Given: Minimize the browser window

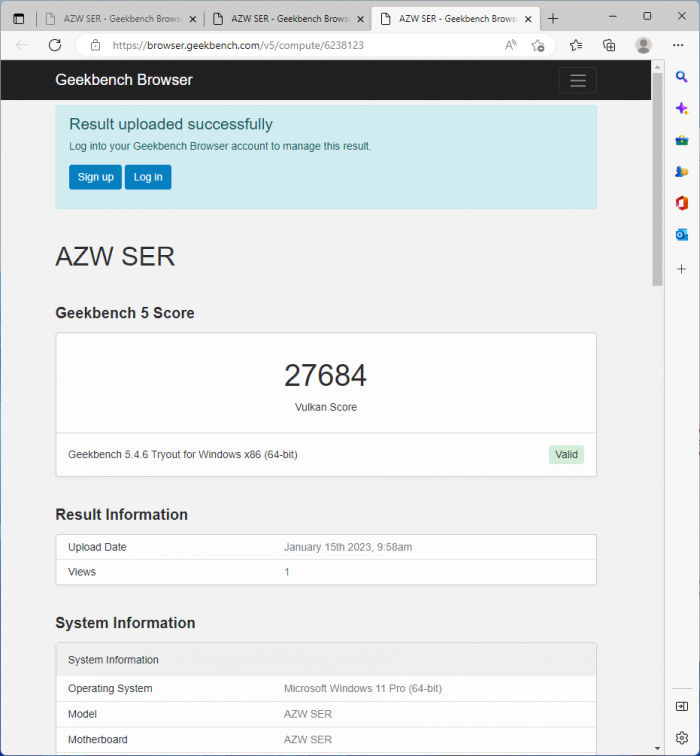Looking at the screenshot, I should pyautogui.click(x=612, y=16).
